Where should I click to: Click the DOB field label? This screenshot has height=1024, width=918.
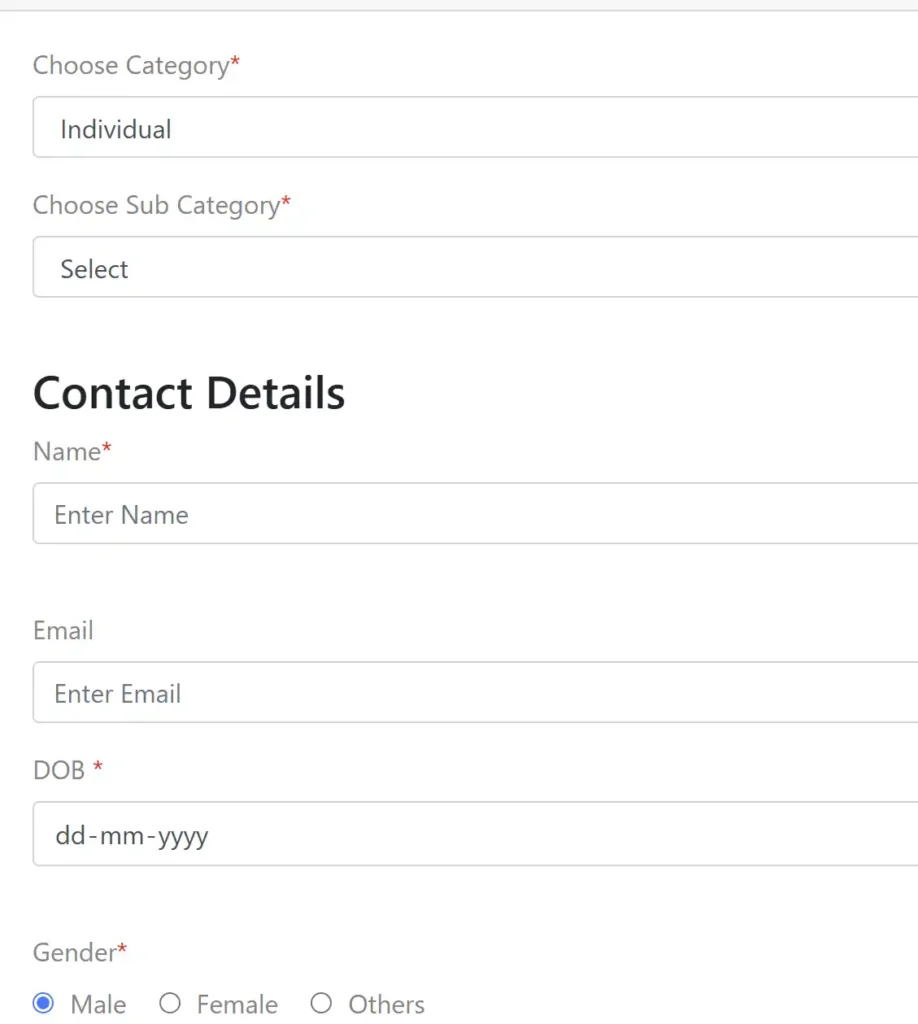(x=68, y=770)
